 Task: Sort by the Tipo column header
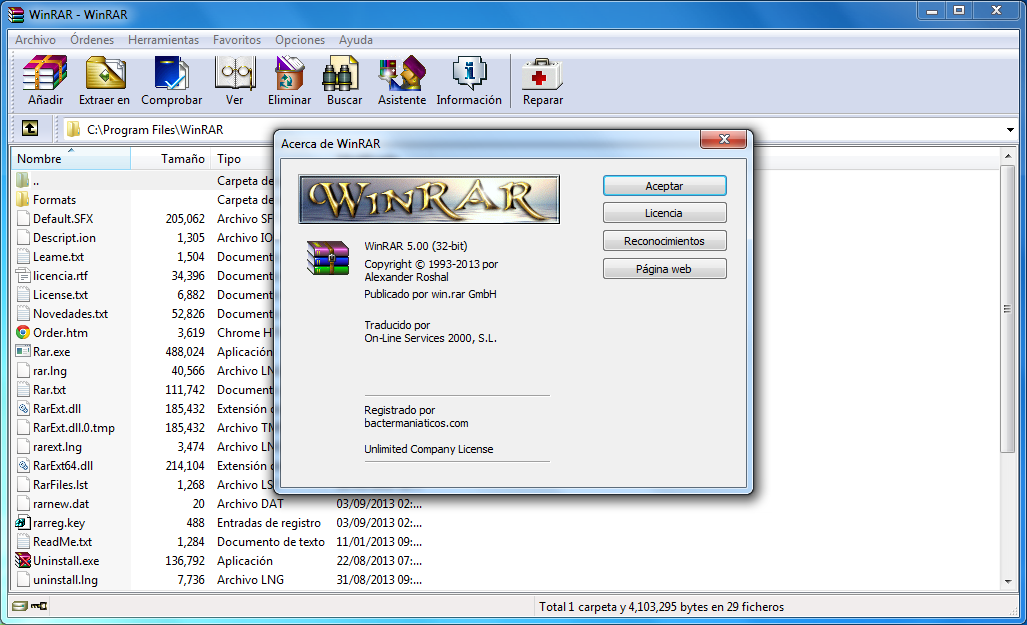click(x=242, y=158)
